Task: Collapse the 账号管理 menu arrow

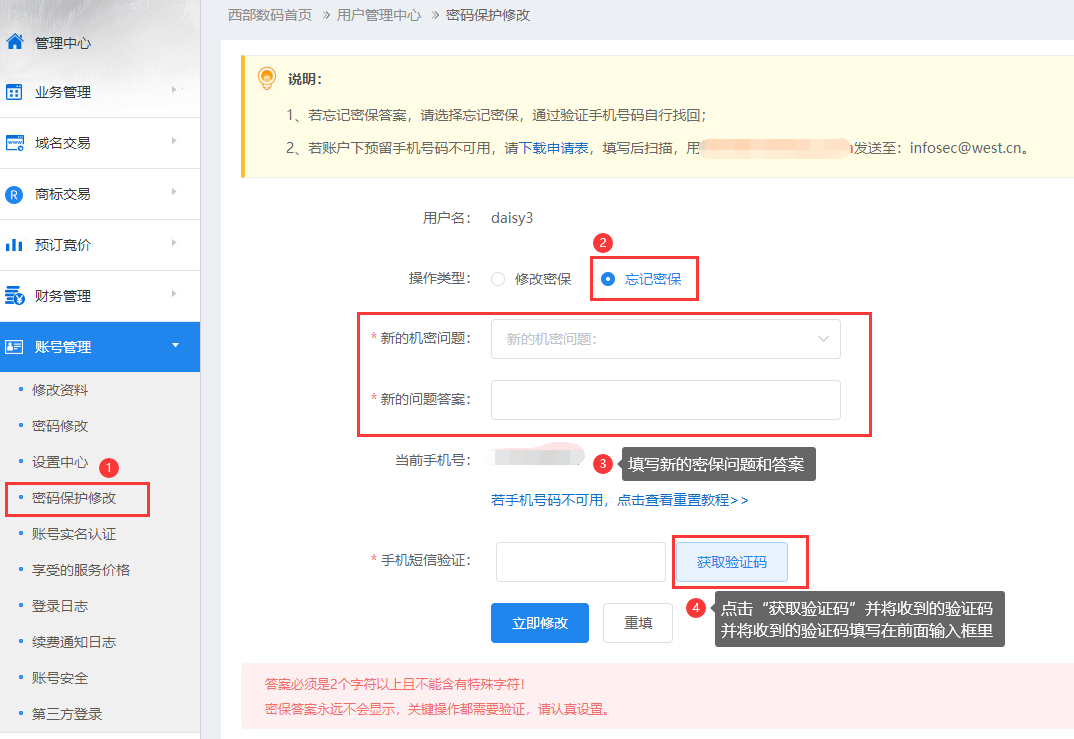Action: click(x=175, y=346)
